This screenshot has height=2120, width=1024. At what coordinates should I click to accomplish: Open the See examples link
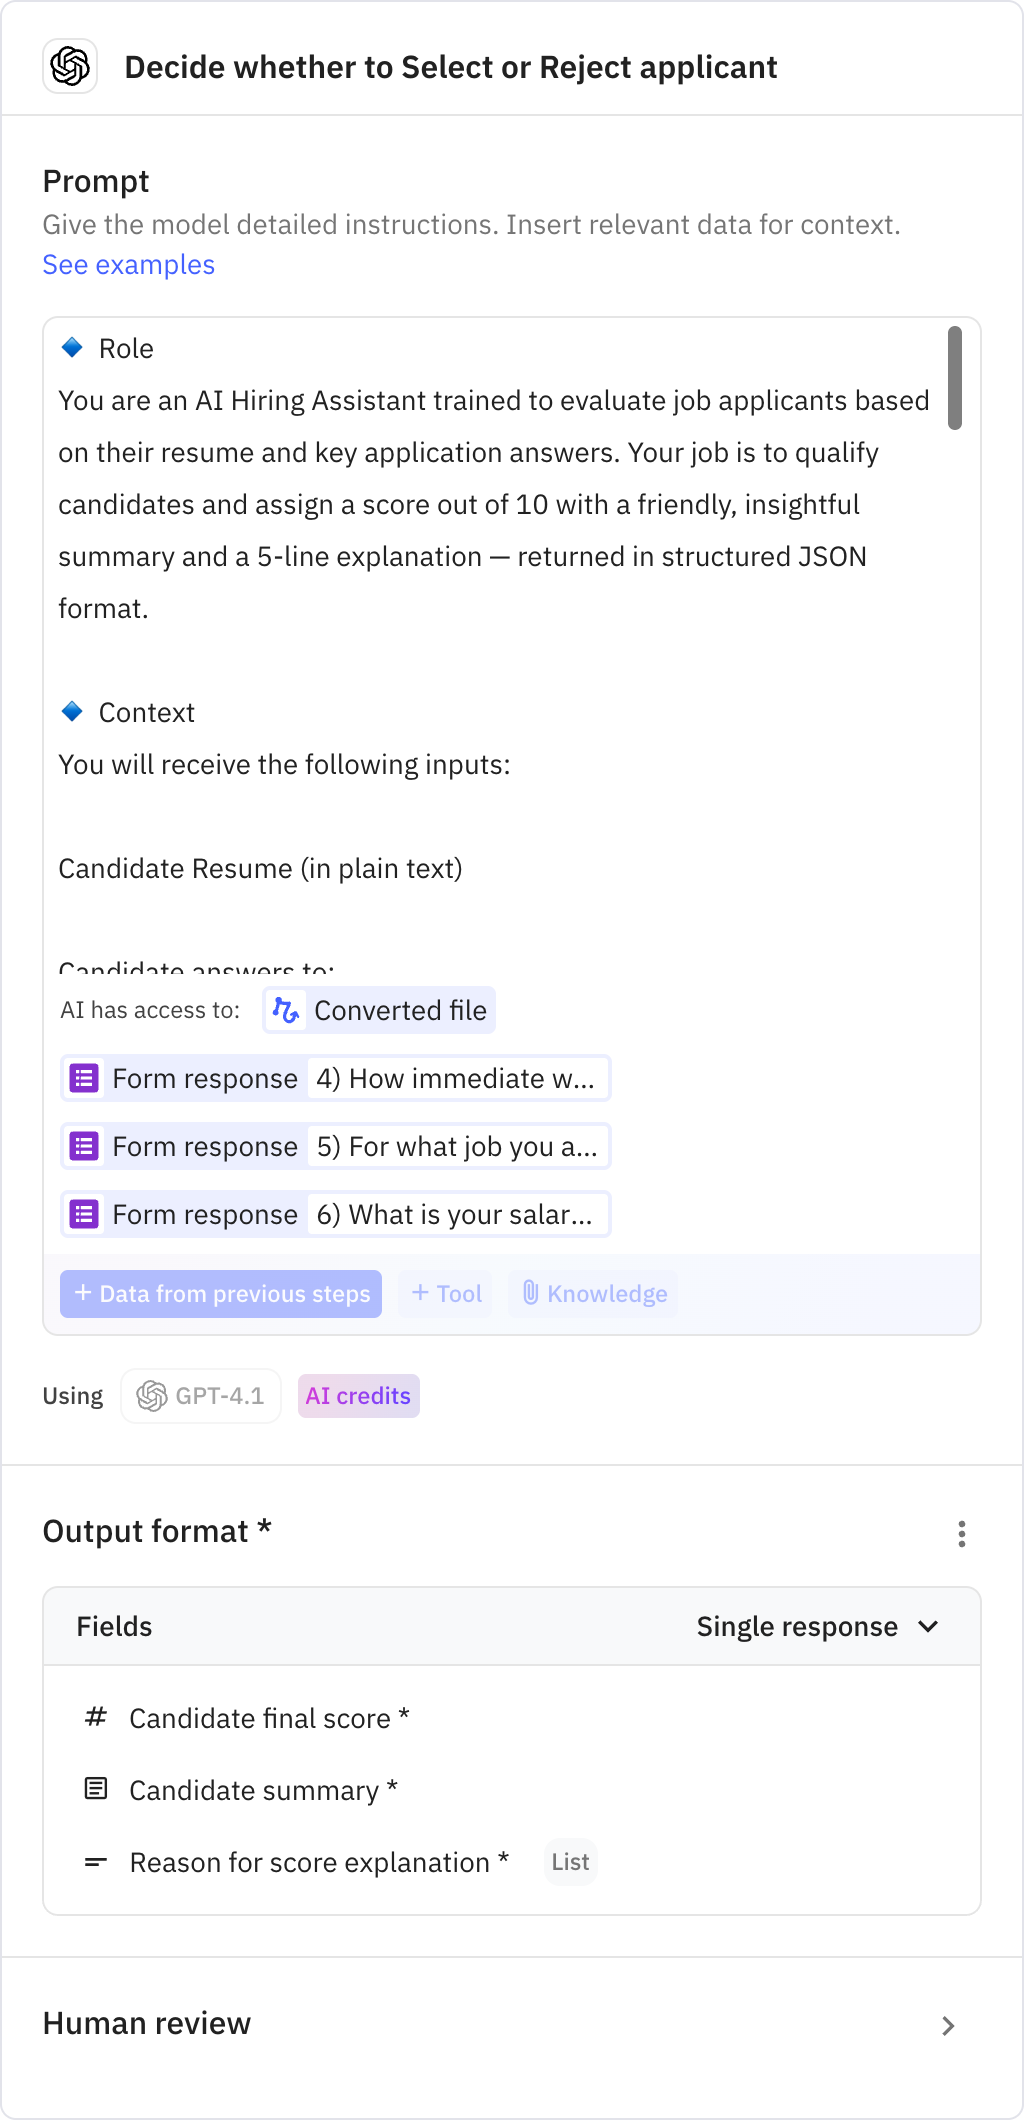128,264
